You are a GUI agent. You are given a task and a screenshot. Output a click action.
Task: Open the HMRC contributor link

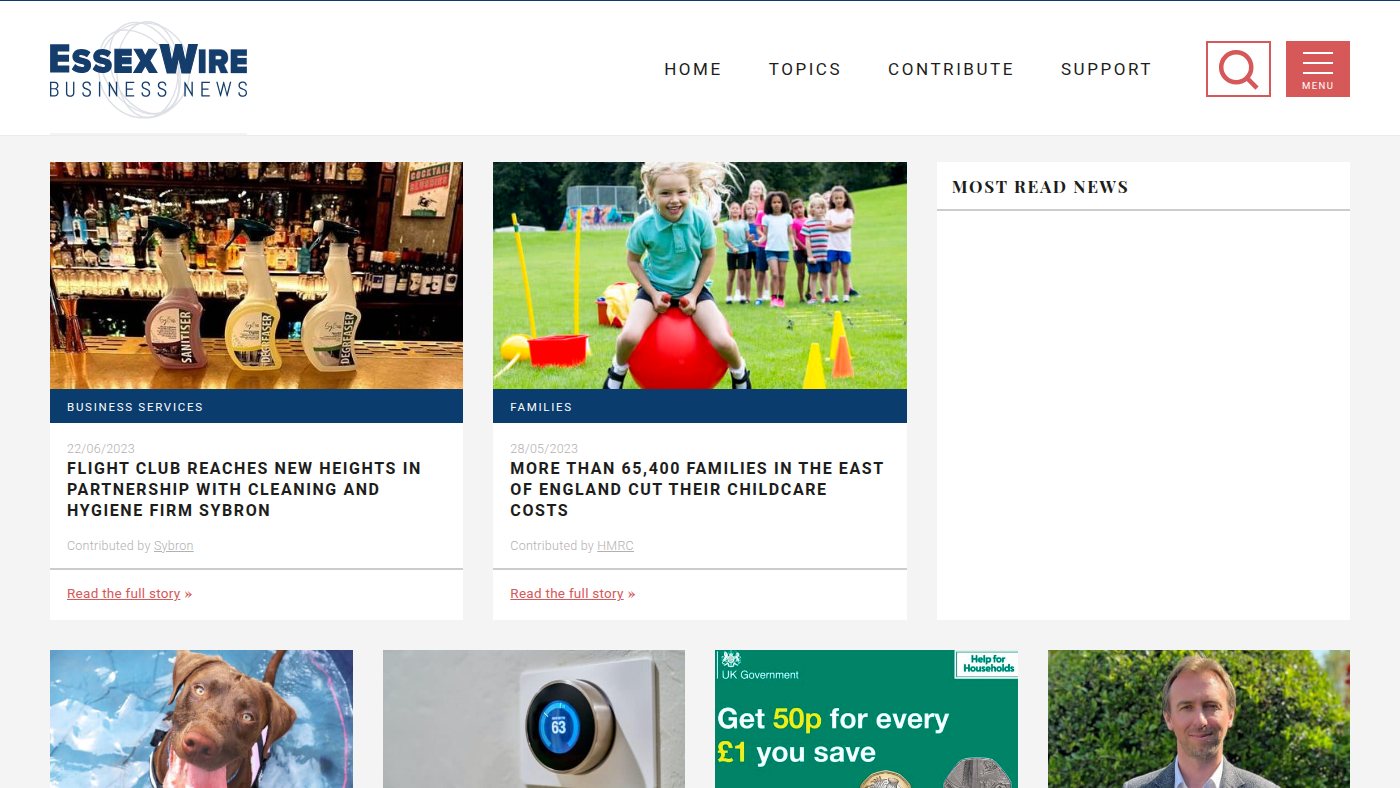point(615,546)
